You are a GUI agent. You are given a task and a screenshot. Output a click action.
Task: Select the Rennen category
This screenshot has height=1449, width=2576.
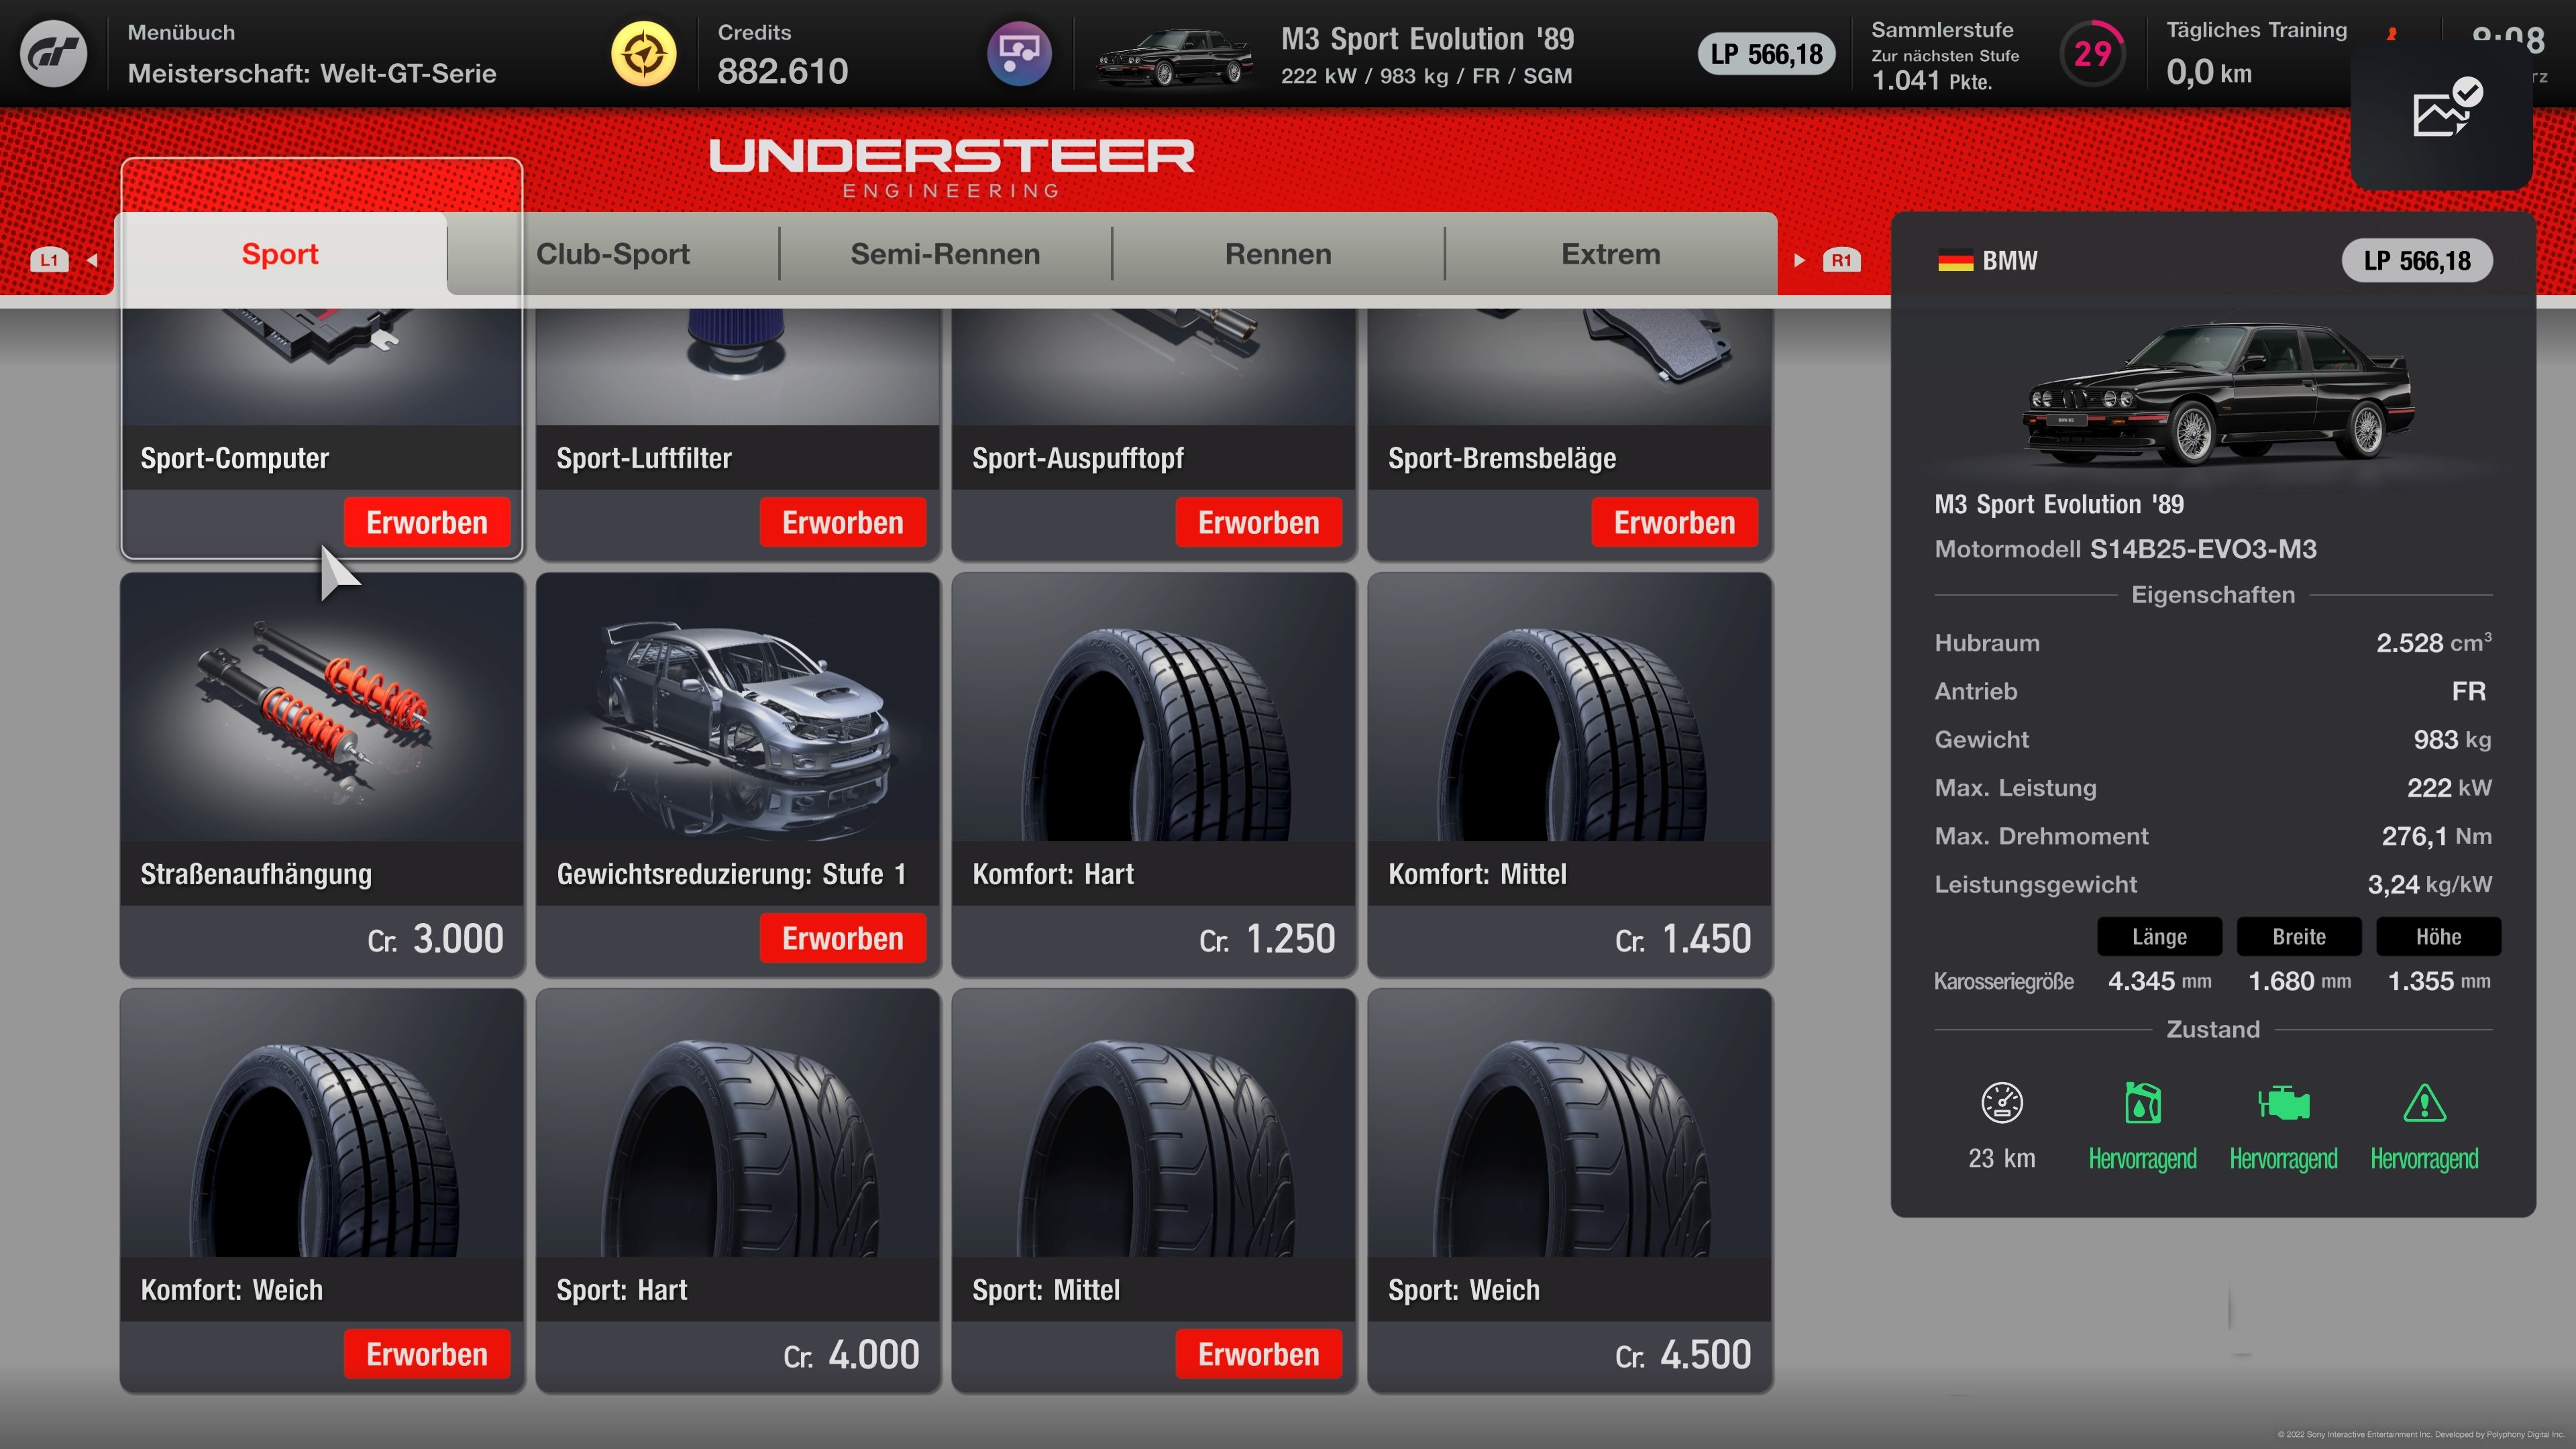point(1278,254)
